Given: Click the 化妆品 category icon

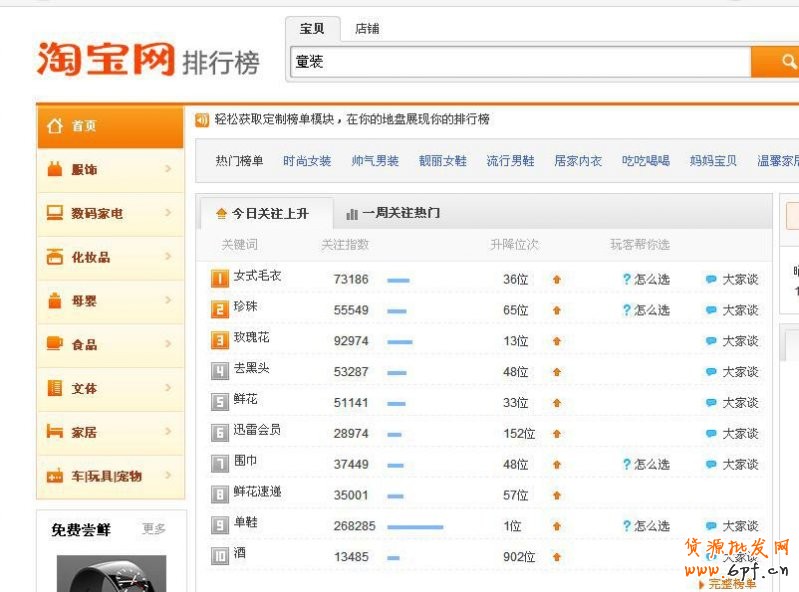Looking at the screenshot, I should pos(55,257).
